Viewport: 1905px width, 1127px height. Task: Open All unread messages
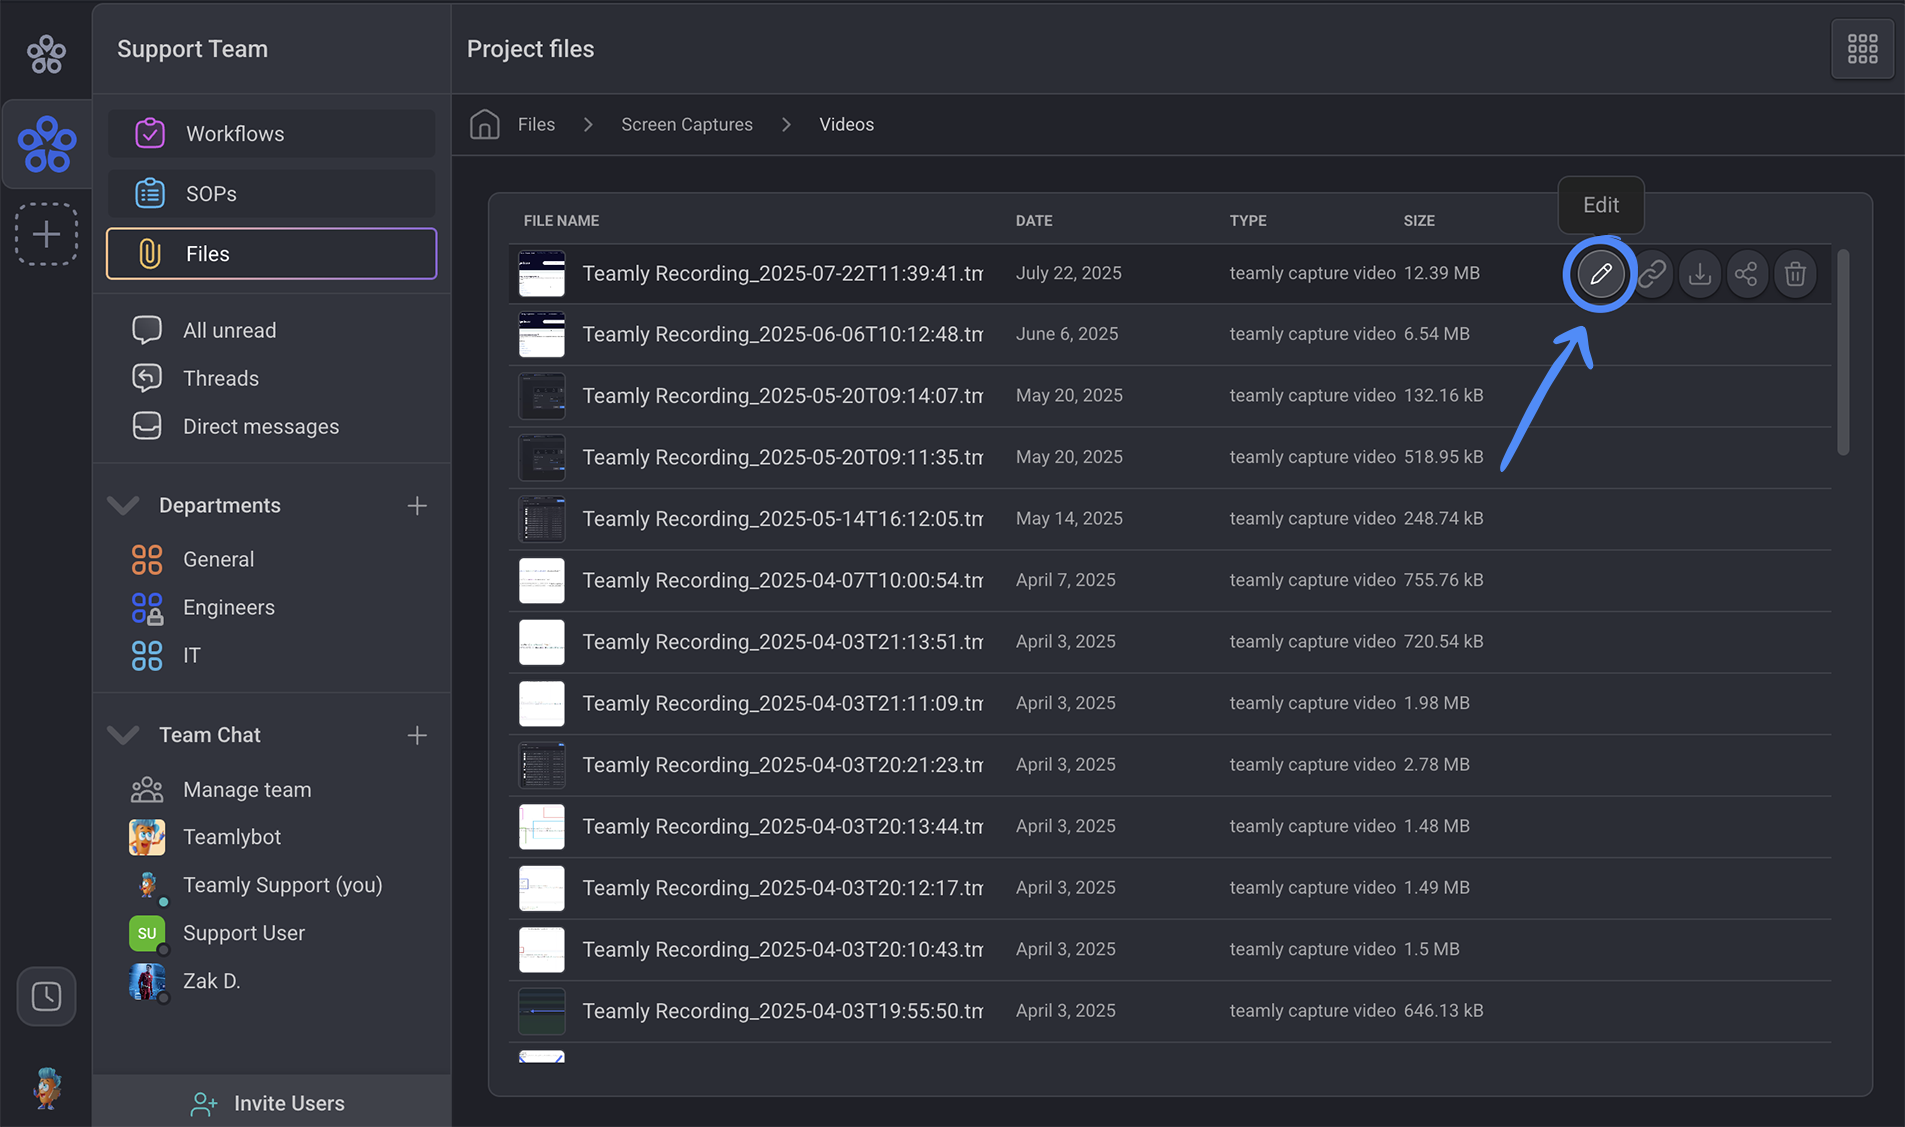[x=229, y=330]
